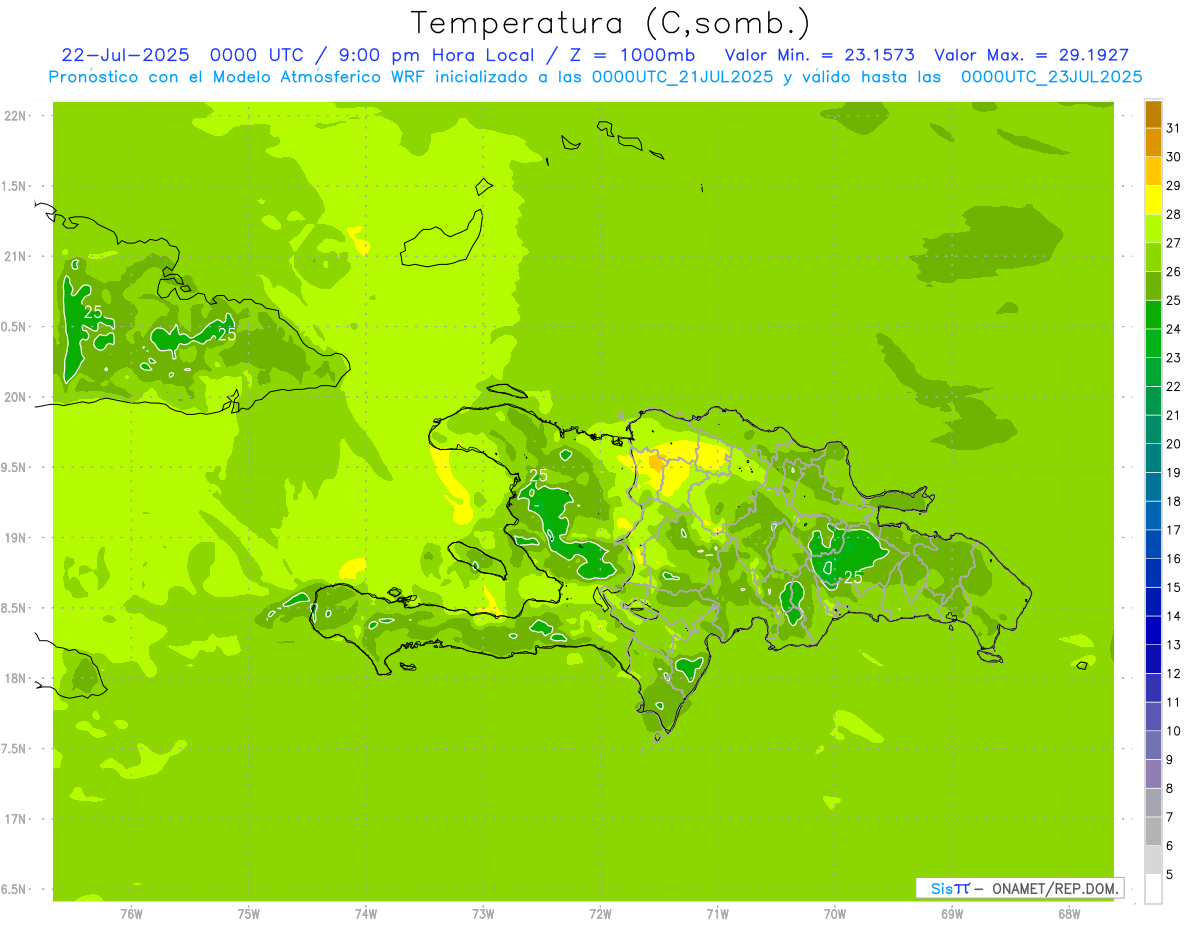1200x927 pixels.
Task: Click the legend value label 31
Action: (1174, 128)
